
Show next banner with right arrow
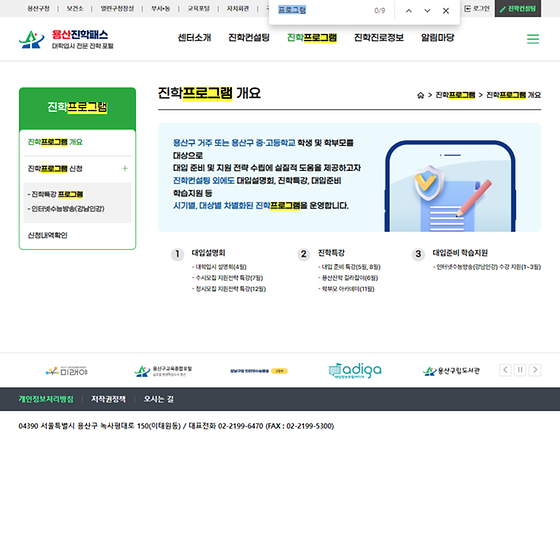pos(535,370)
